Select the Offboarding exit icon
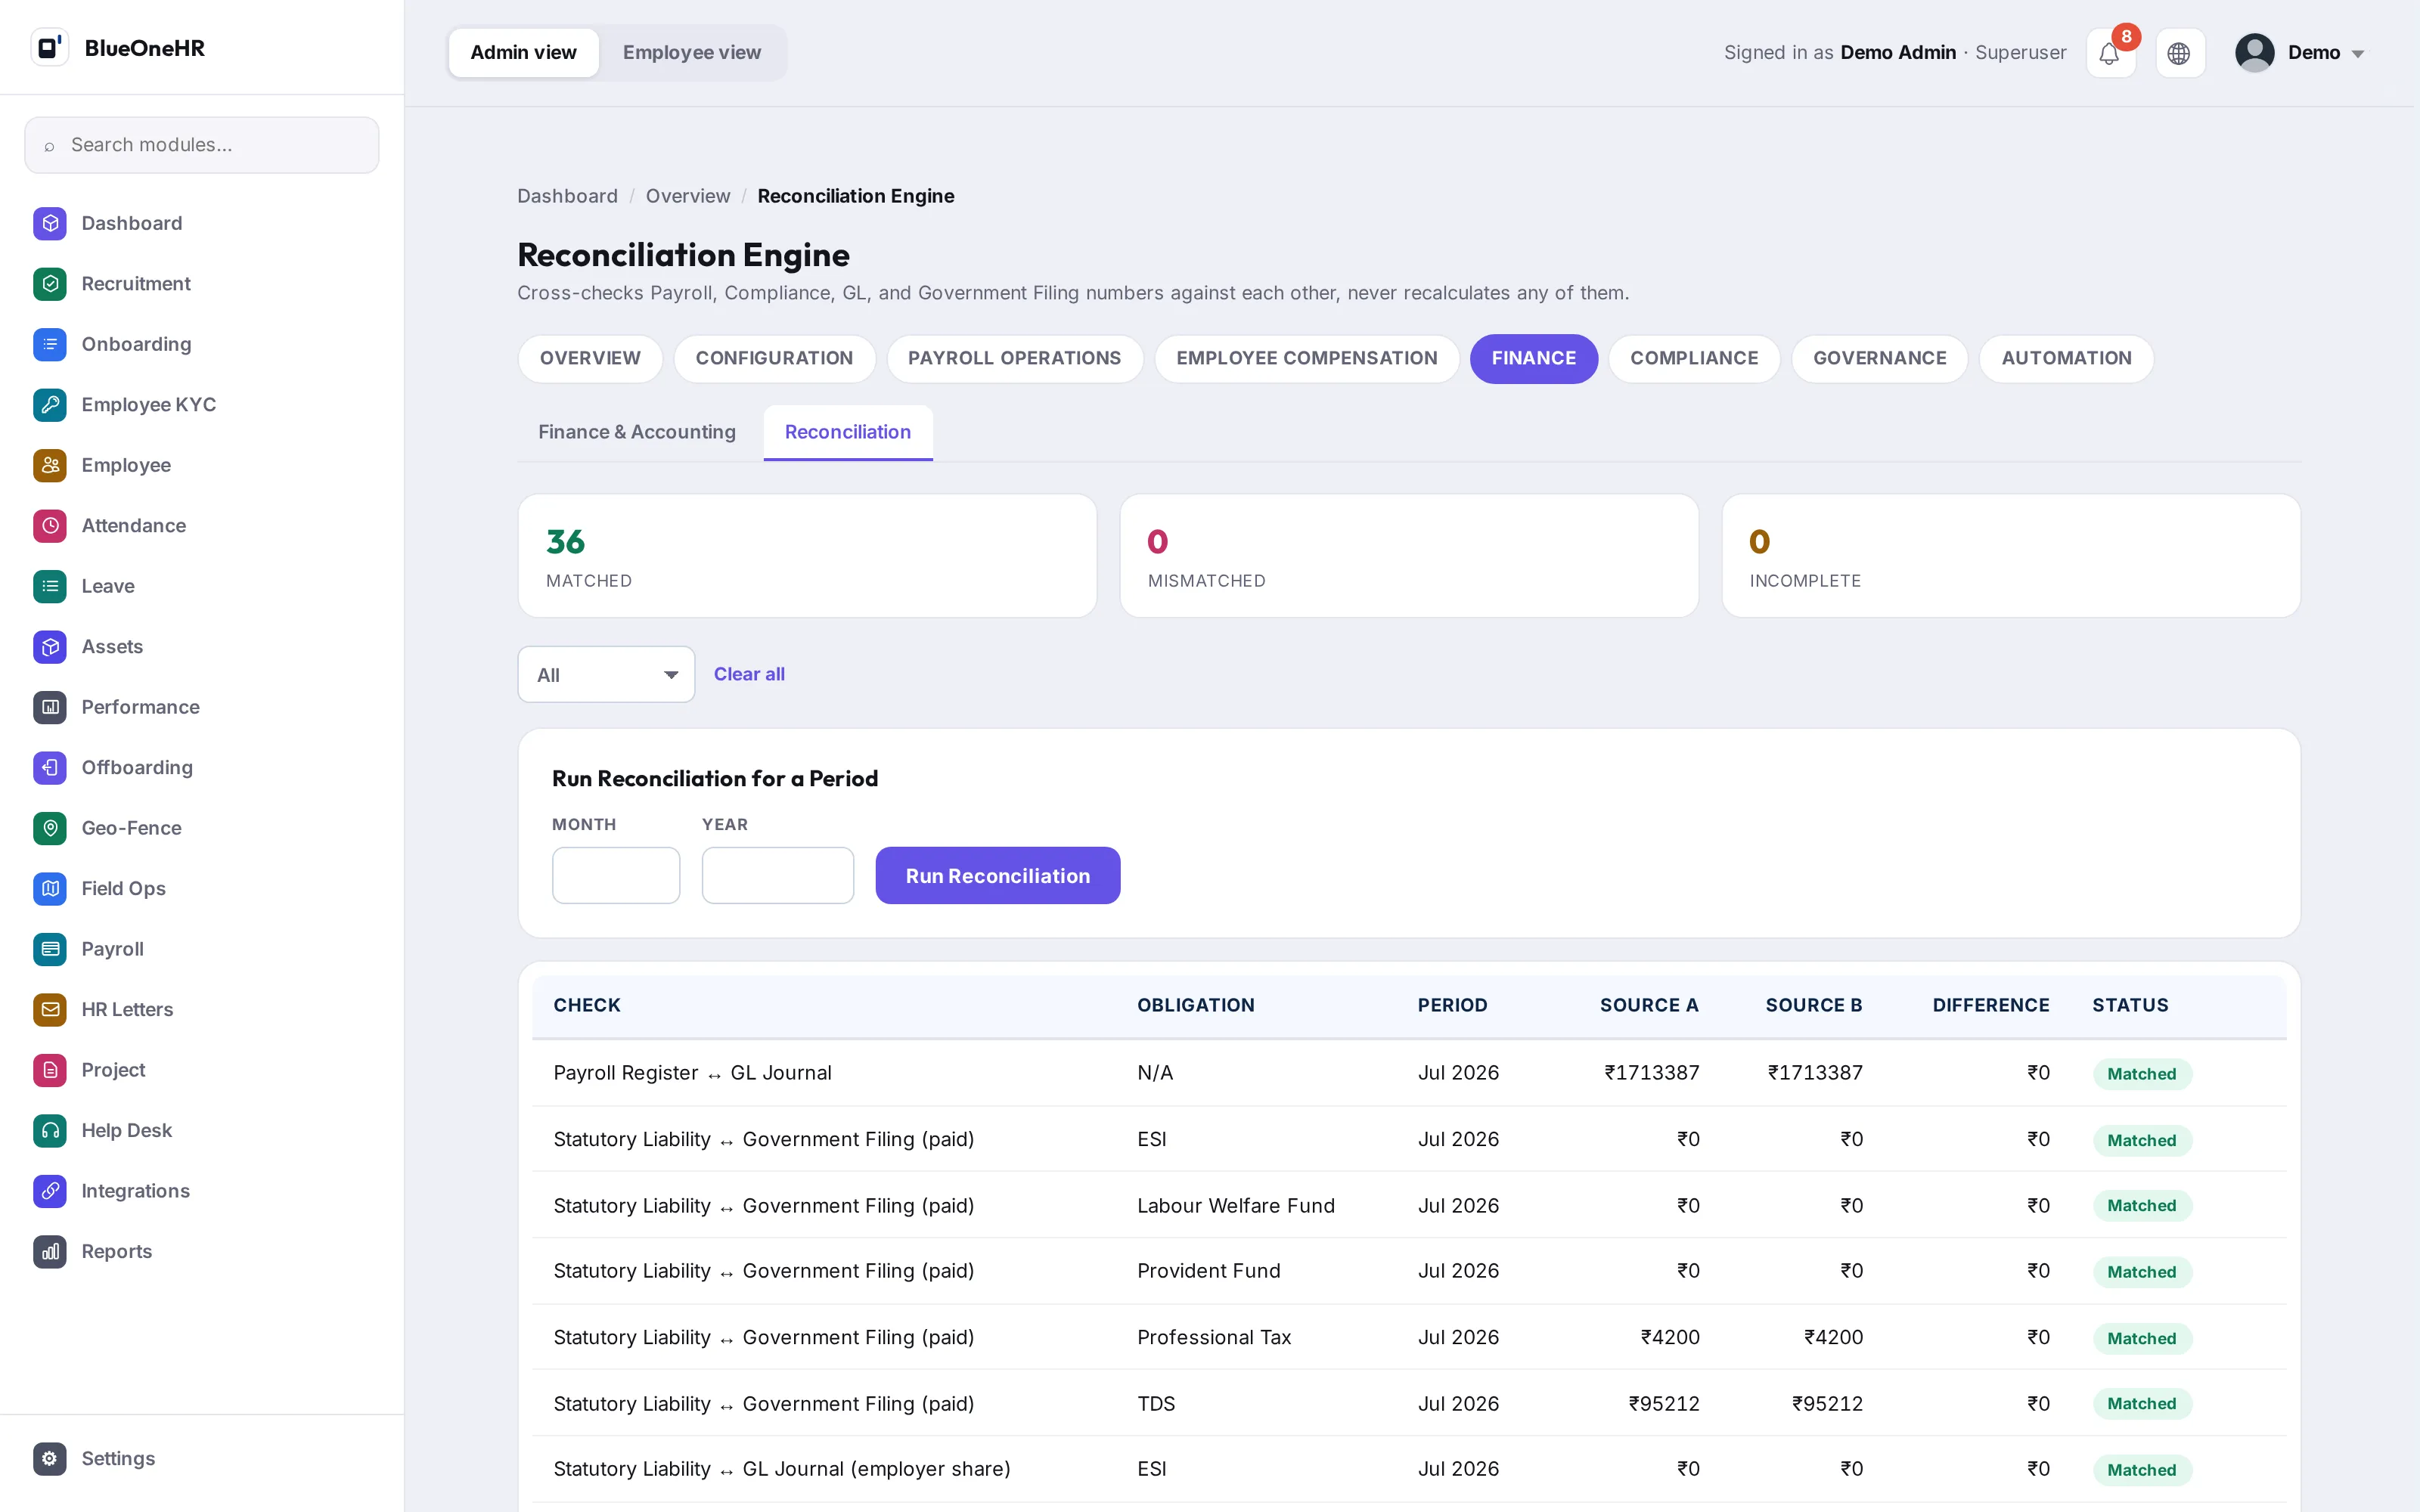This screenshot has height=1512, width=2420. (50, 768)
